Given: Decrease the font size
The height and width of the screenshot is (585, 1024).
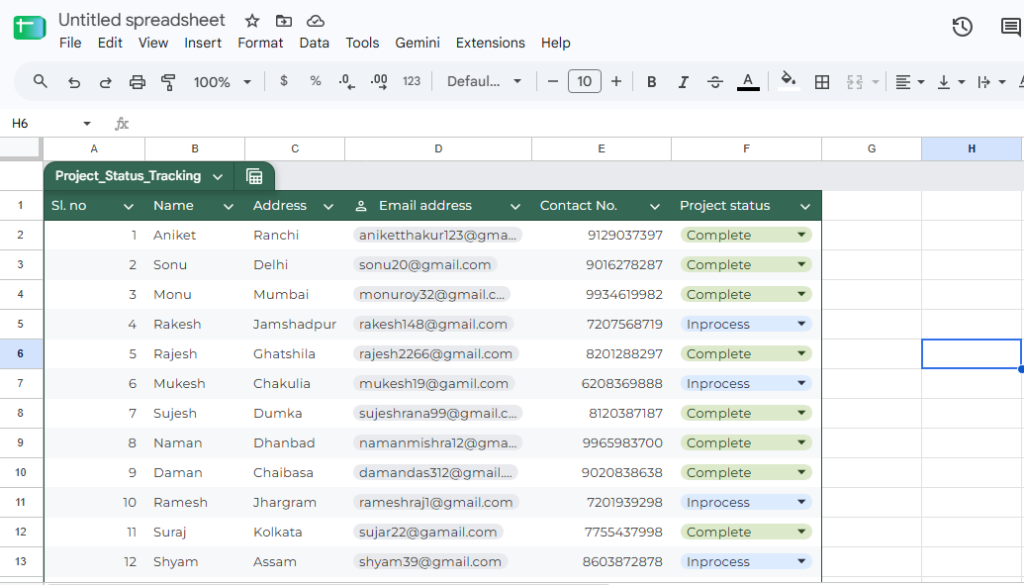Looking at the screenshot, I should pyautogui.click(x=552, y=82).
